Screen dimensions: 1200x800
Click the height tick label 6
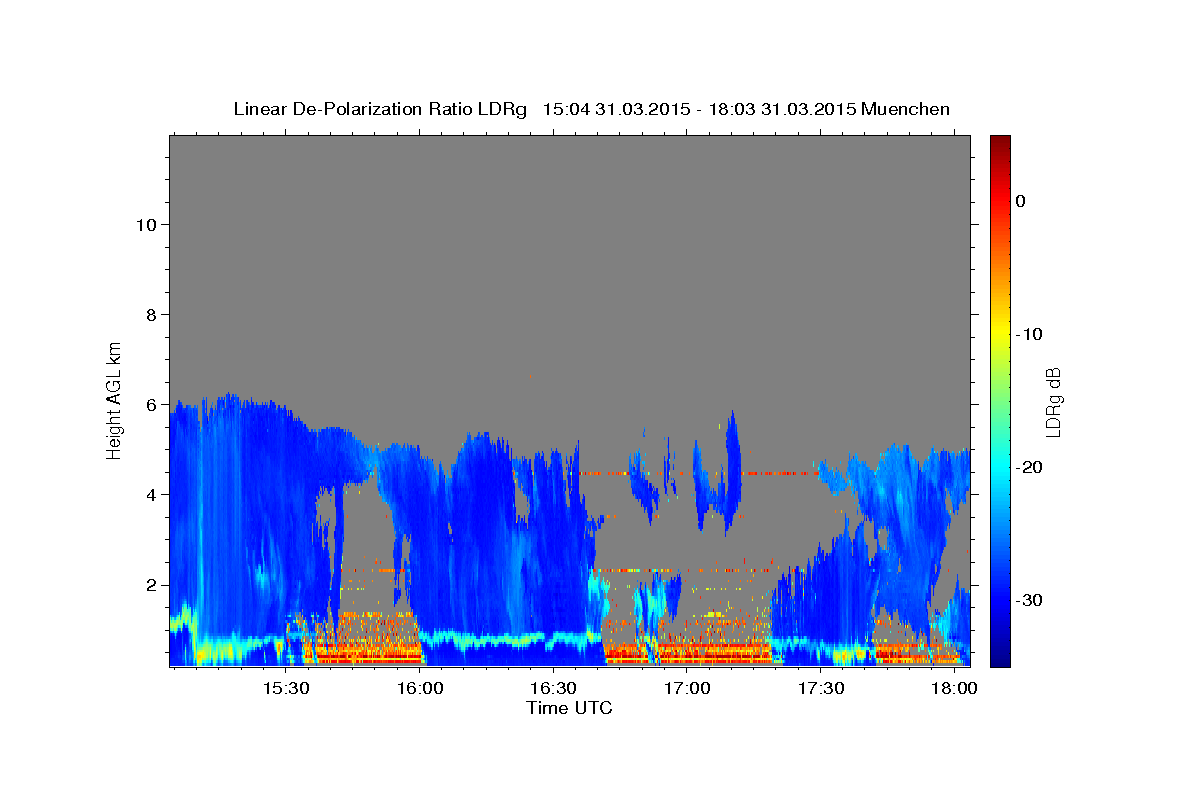point(149,404)
